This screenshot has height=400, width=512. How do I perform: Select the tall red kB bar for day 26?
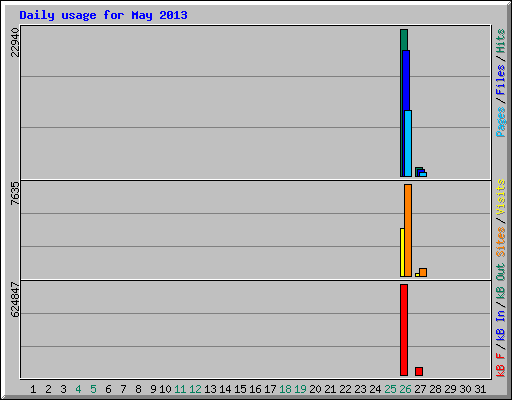404,330
